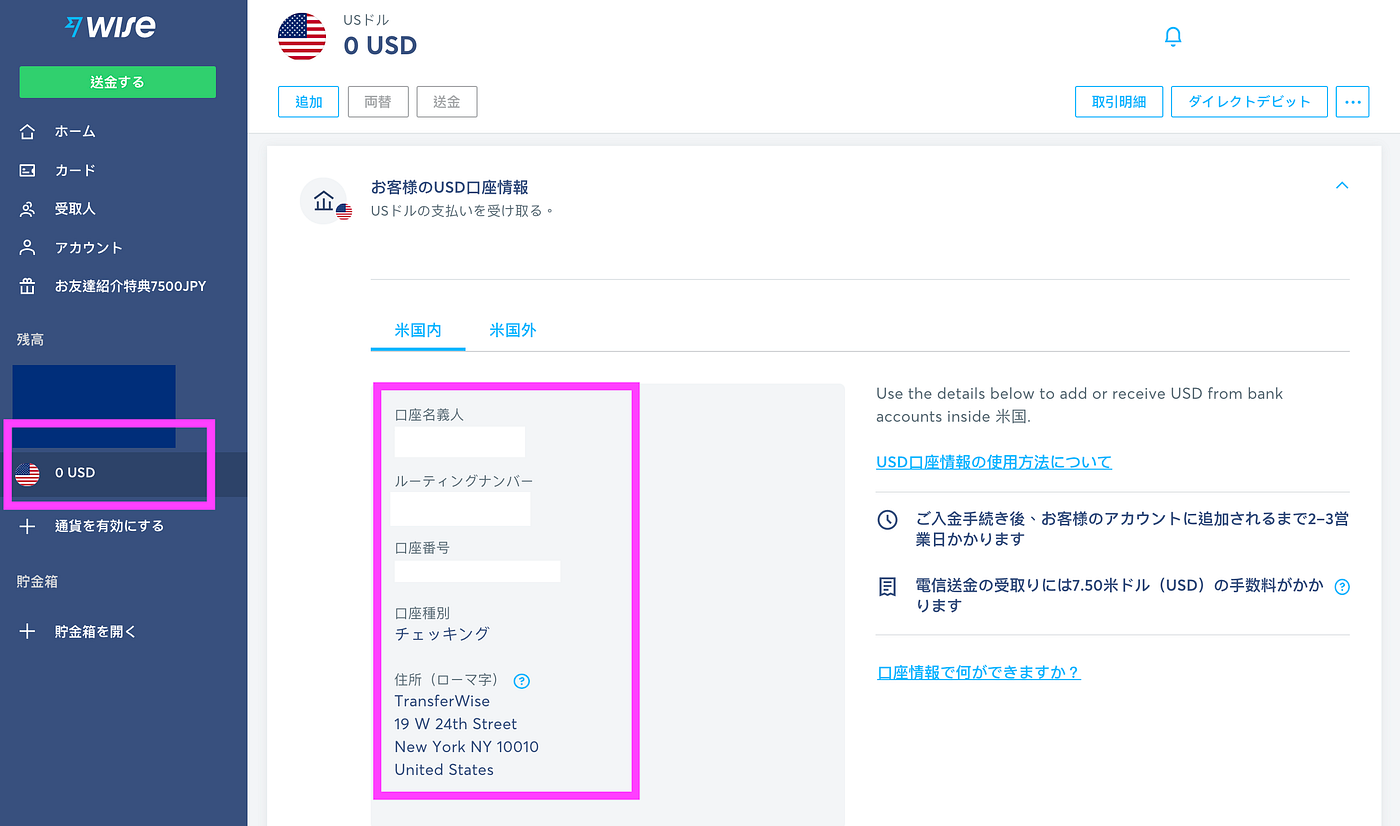The width and height of the screenshot is (1400, 826).
Task: Click 通貨を有効にする
Action: tap(109, 526)
